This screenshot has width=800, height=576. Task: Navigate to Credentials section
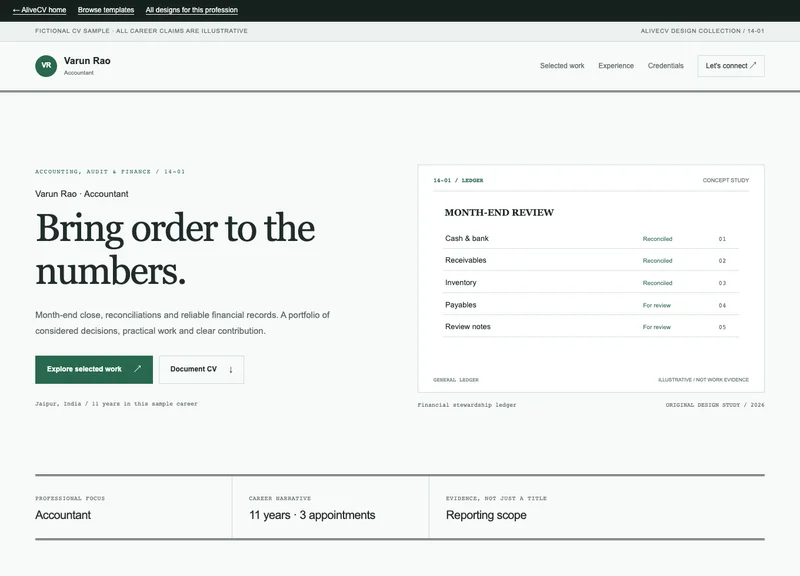point(665,66)
